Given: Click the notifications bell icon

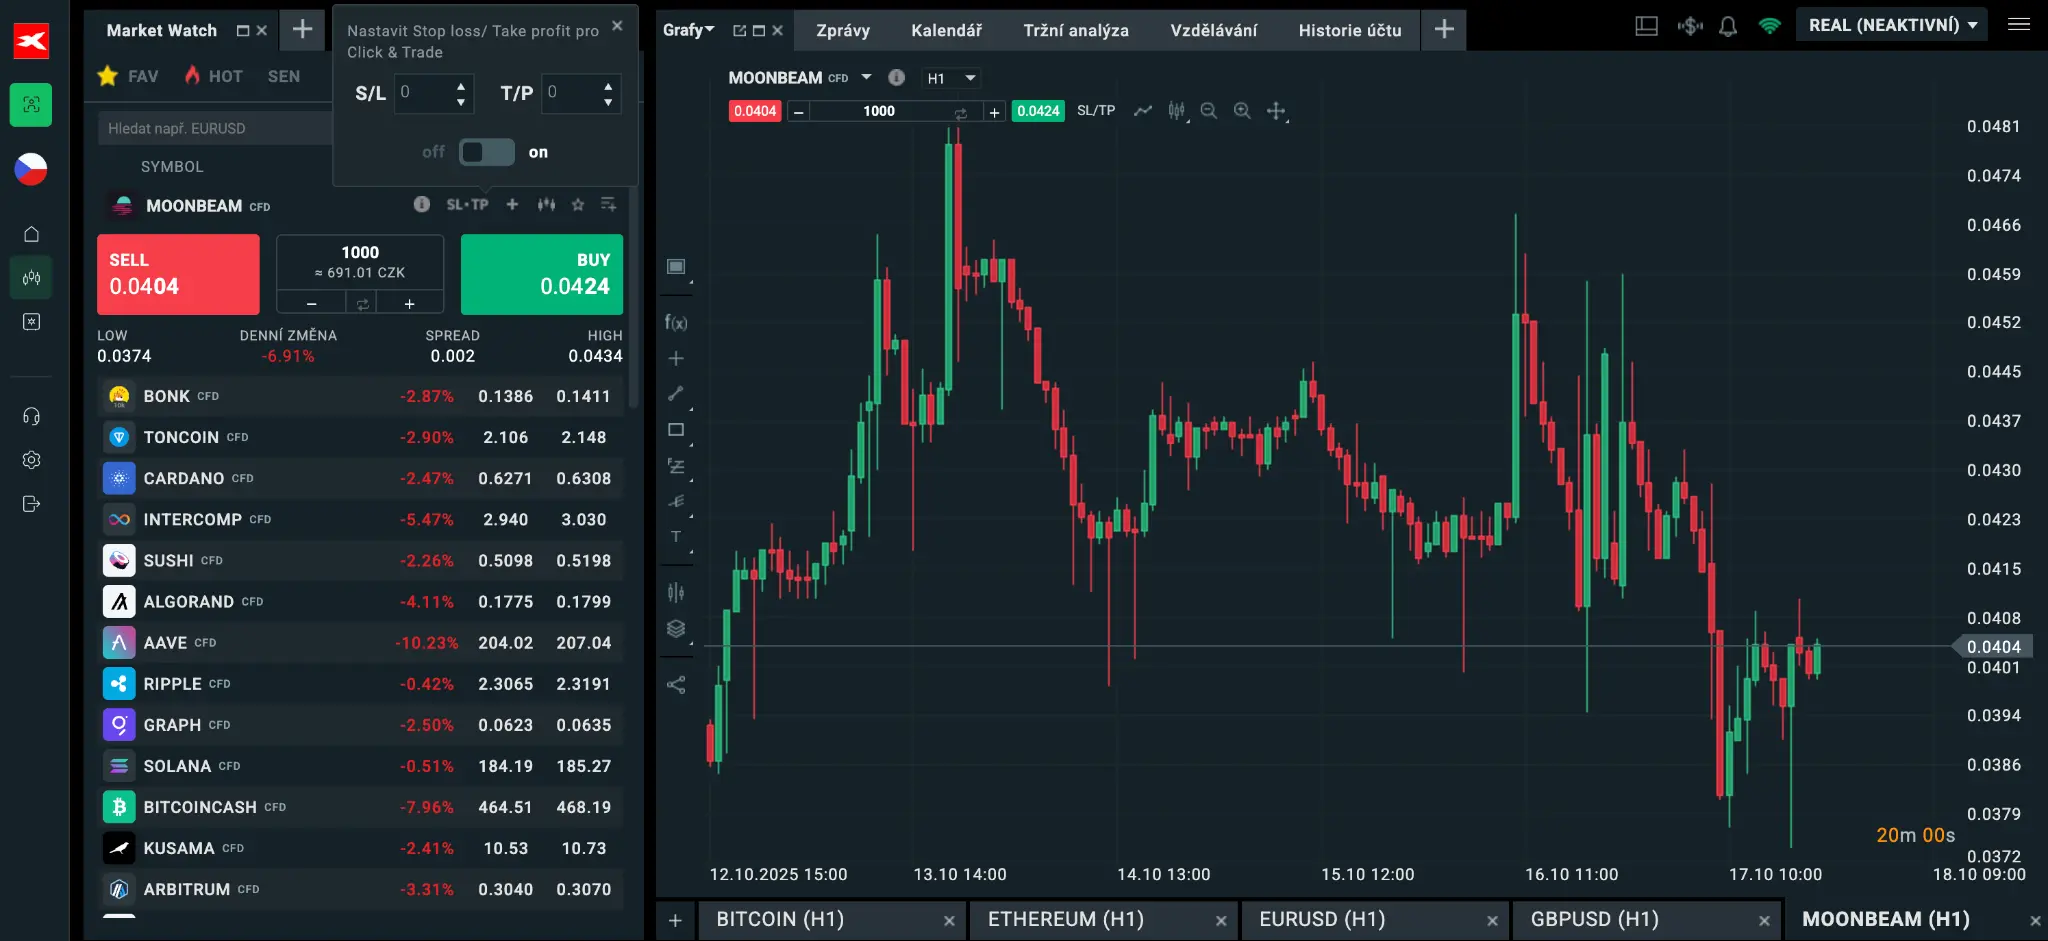Looking at the screenshot, I should pyautogui.click(x=1728, y=27).
